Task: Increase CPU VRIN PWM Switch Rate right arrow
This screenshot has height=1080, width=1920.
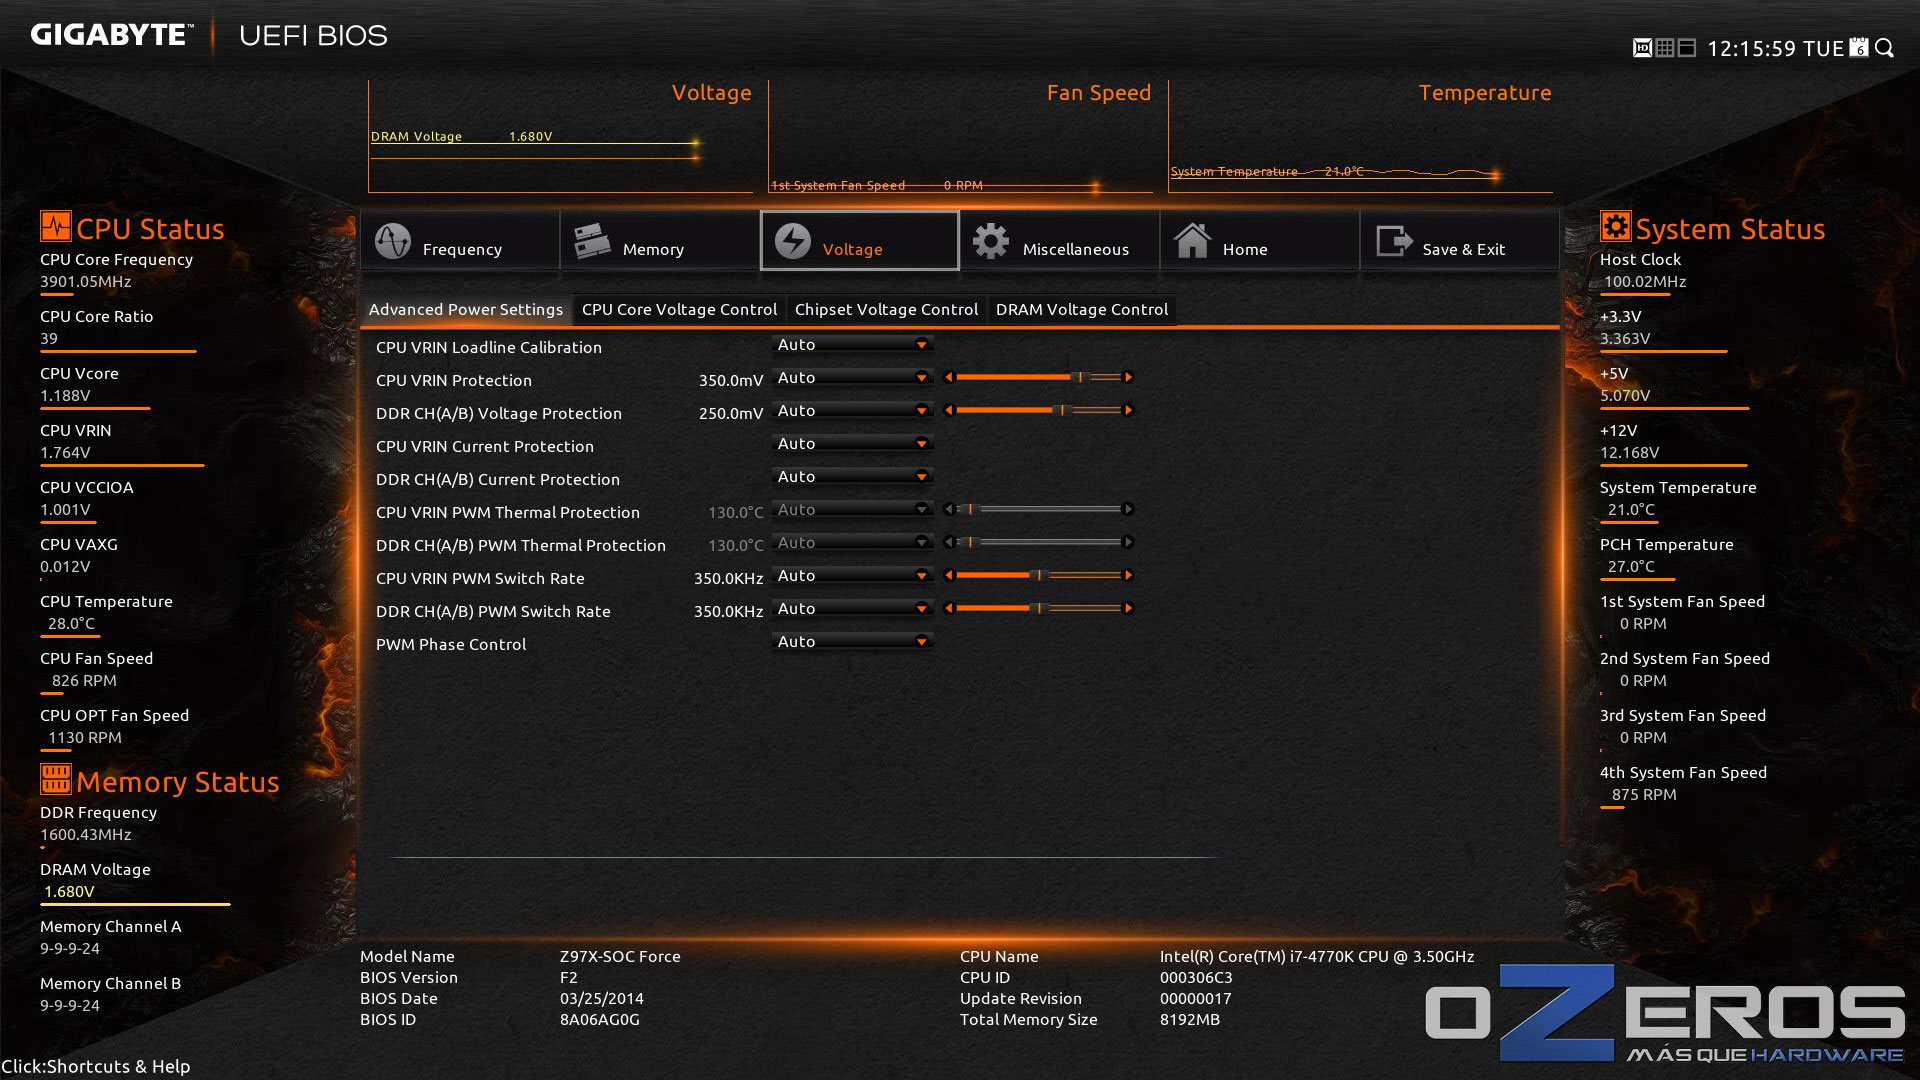Action: click(1128, 575)
